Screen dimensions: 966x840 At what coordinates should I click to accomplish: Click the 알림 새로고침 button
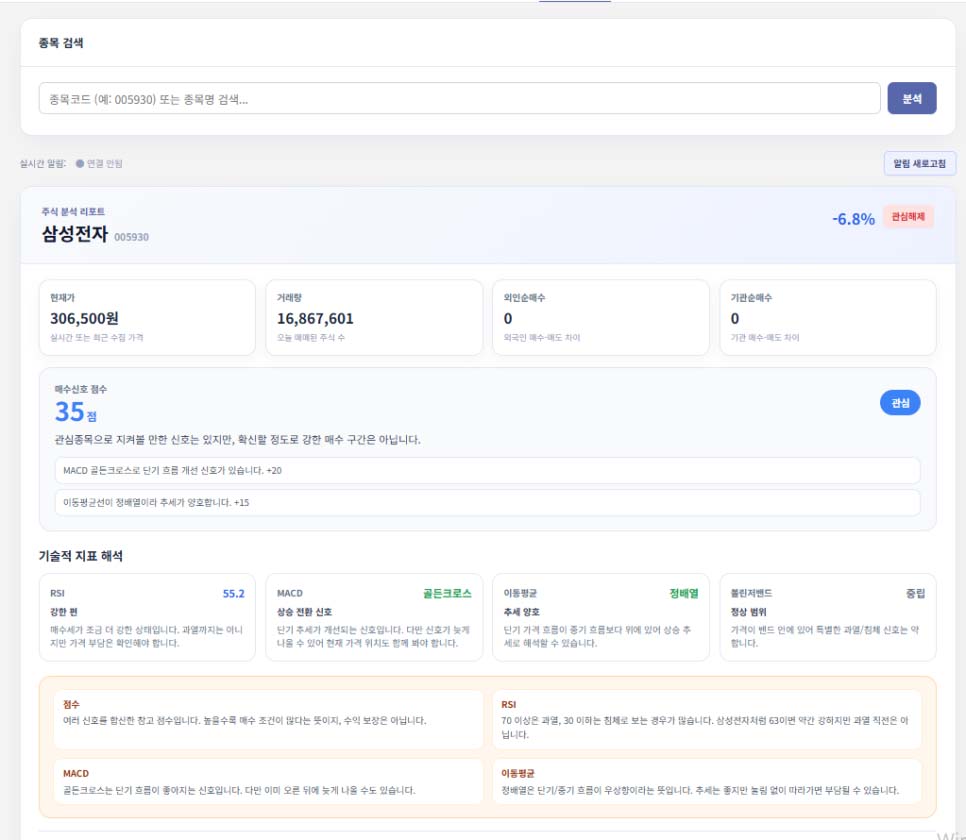click(919, 163)
